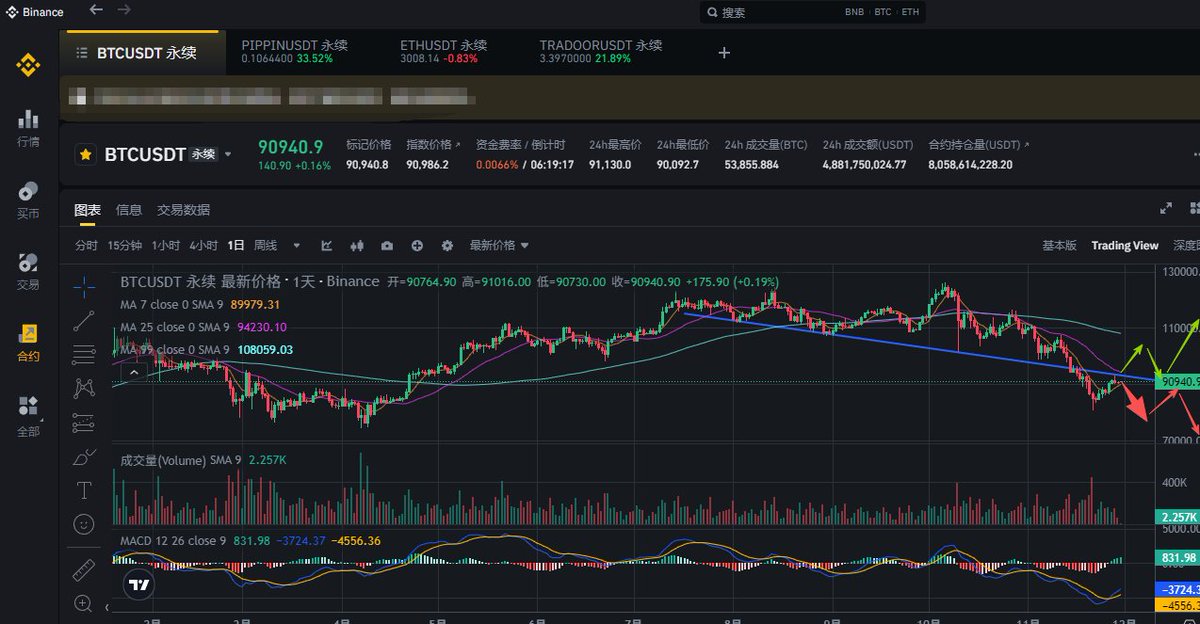Open the 交易数据 tab
1200x624 pixels.
183,210
